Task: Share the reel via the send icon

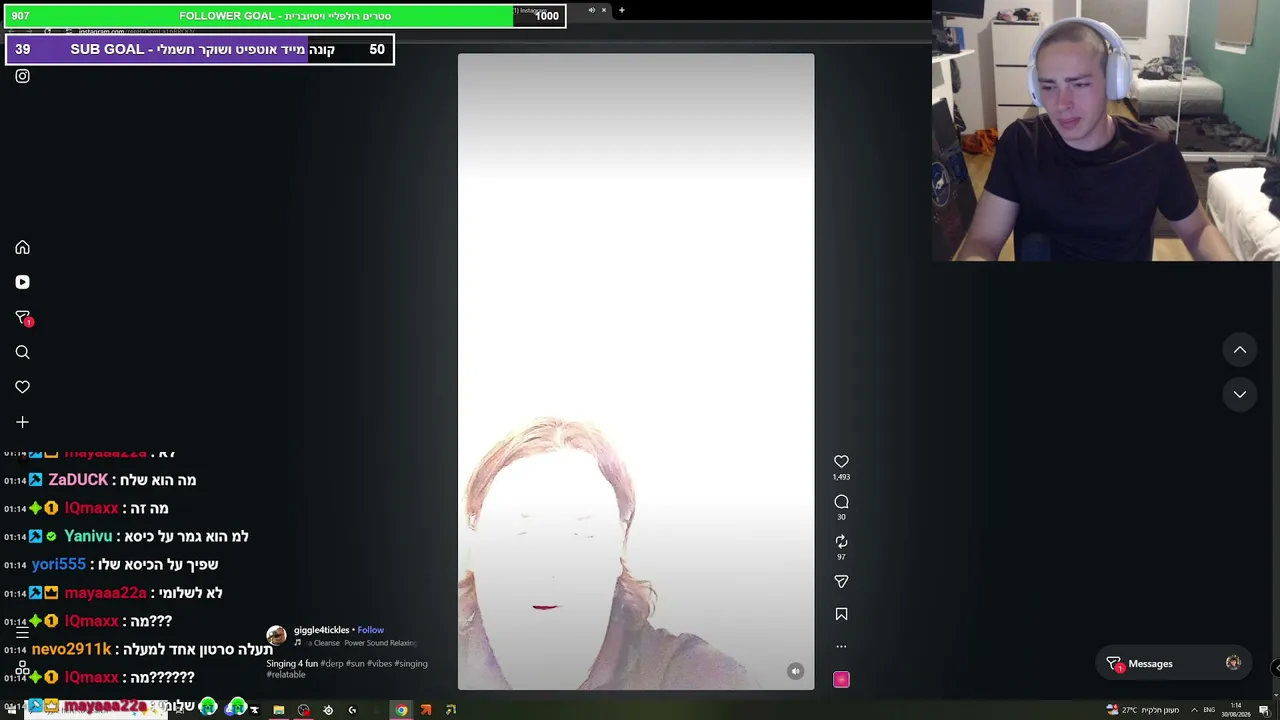Action: pos(841,581)
